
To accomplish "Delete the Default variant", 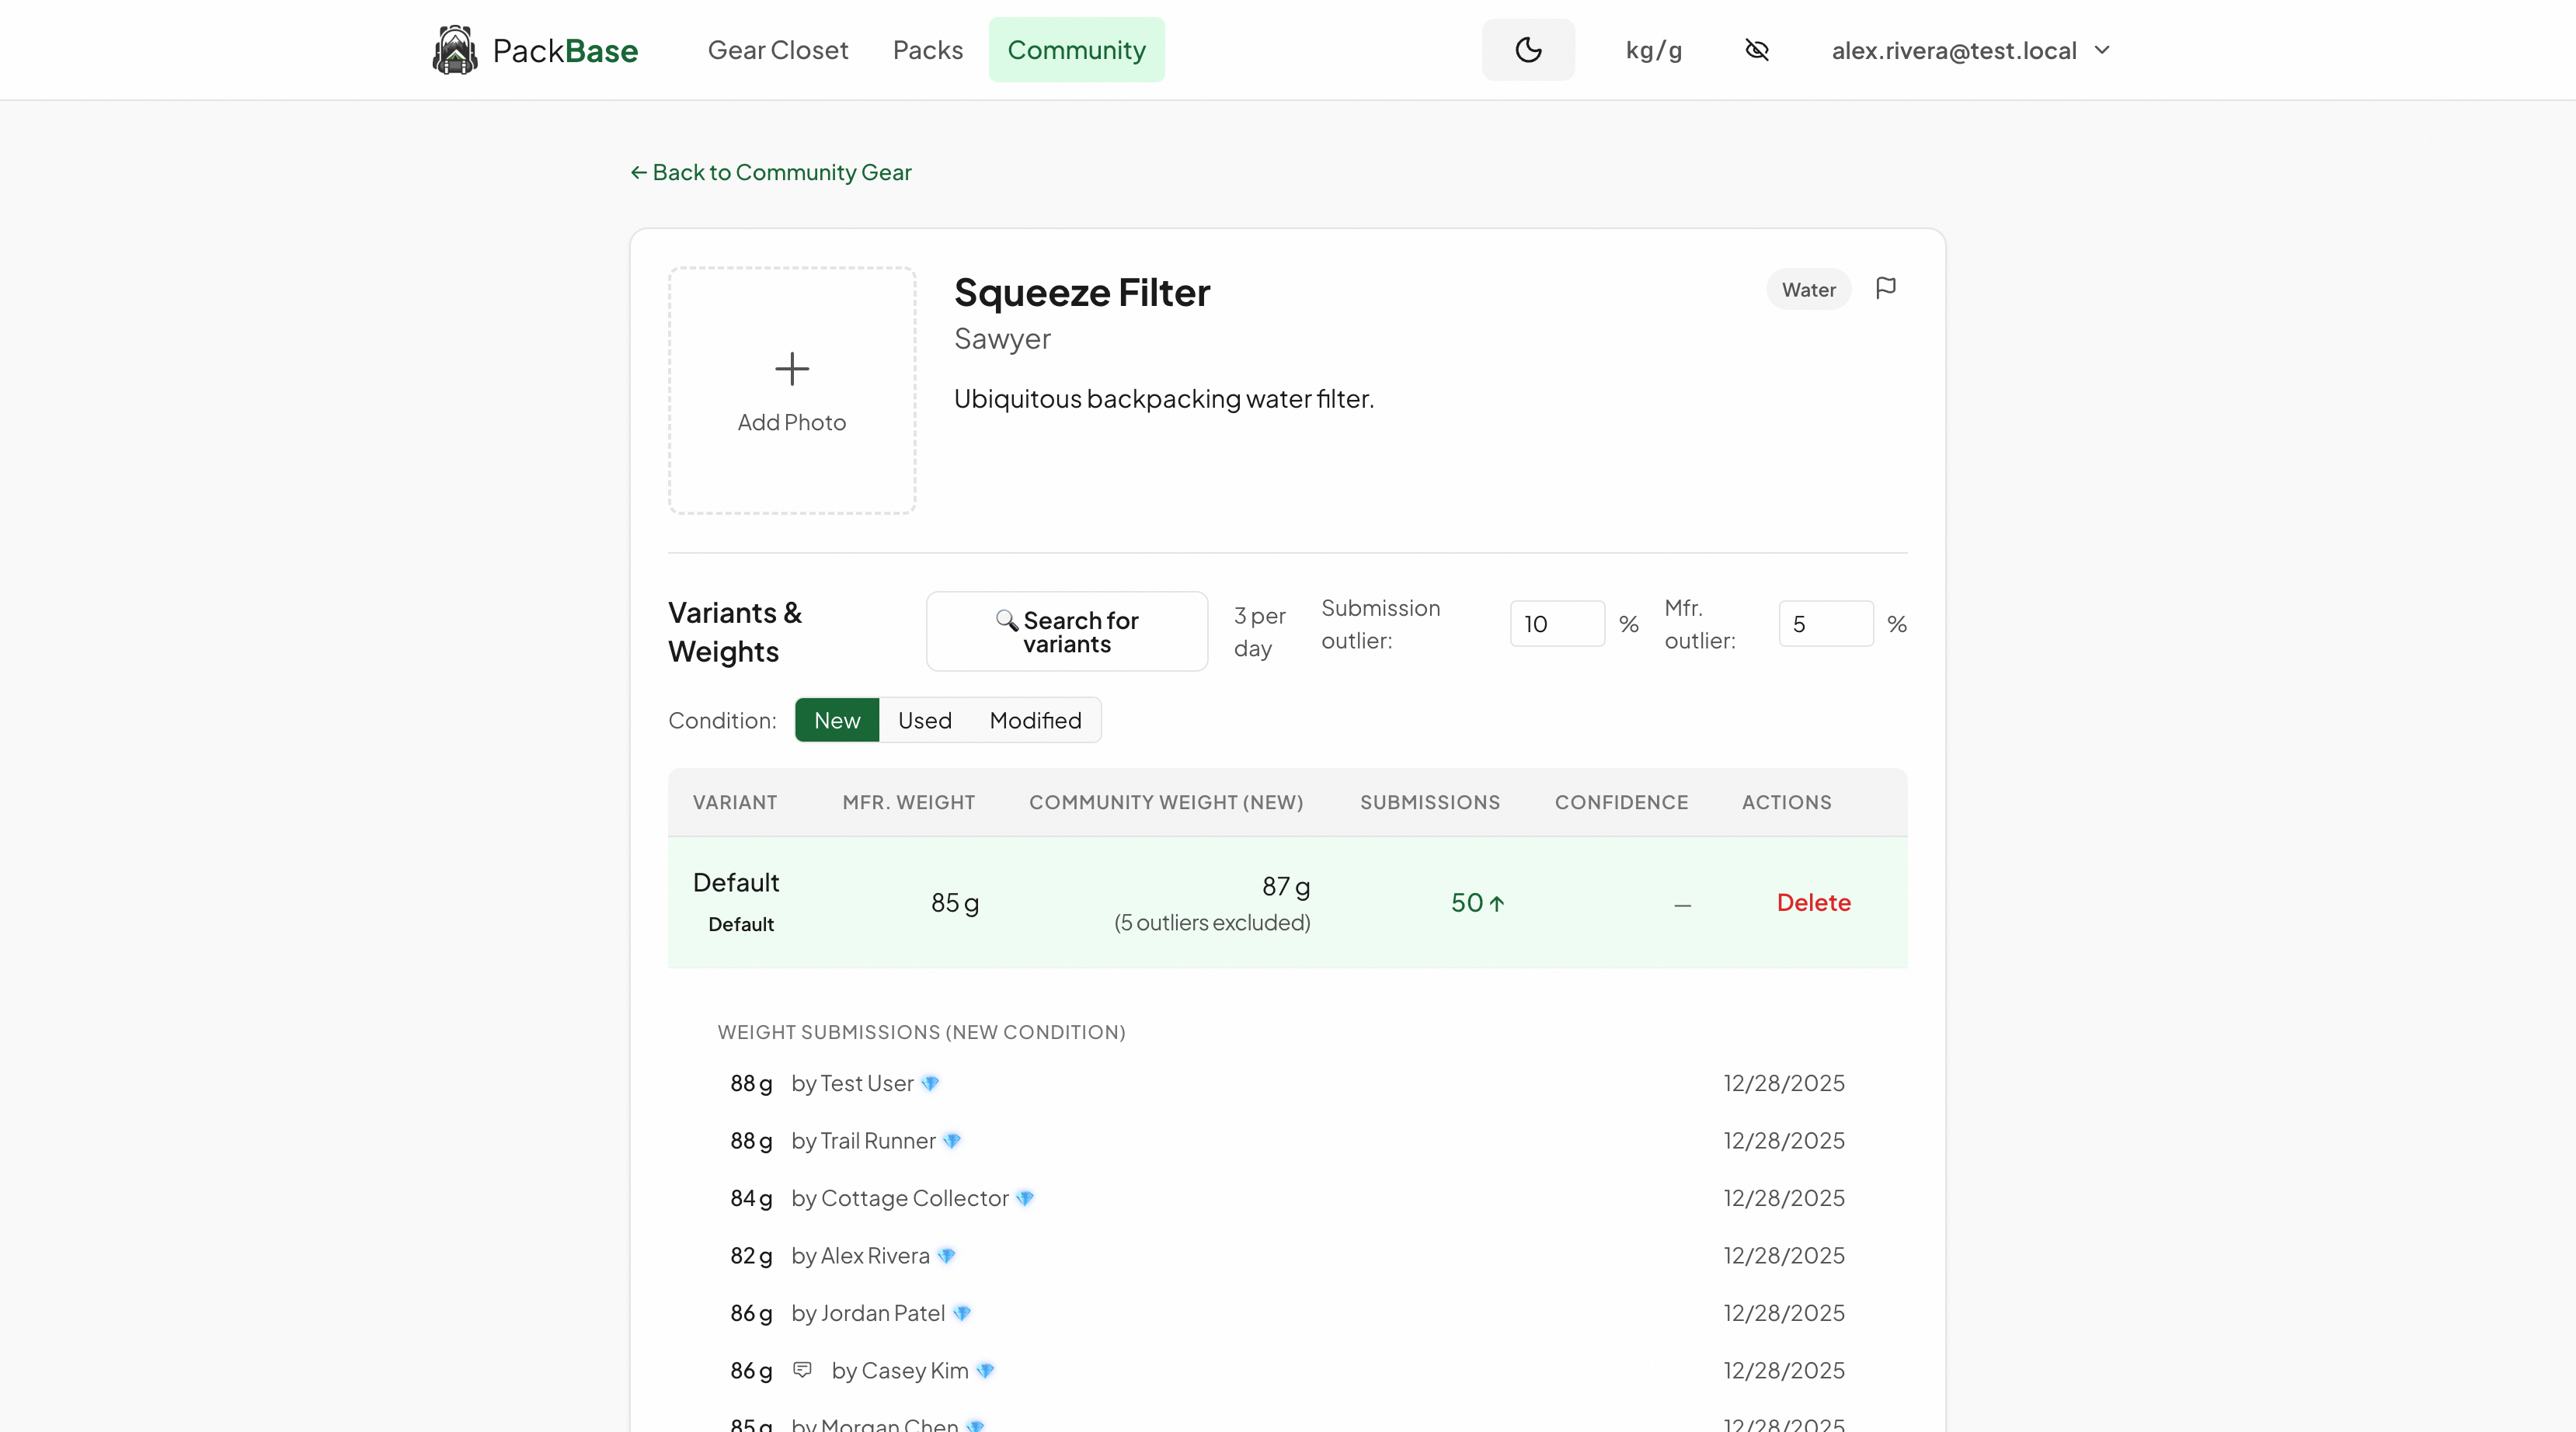I will (1813, 902).
